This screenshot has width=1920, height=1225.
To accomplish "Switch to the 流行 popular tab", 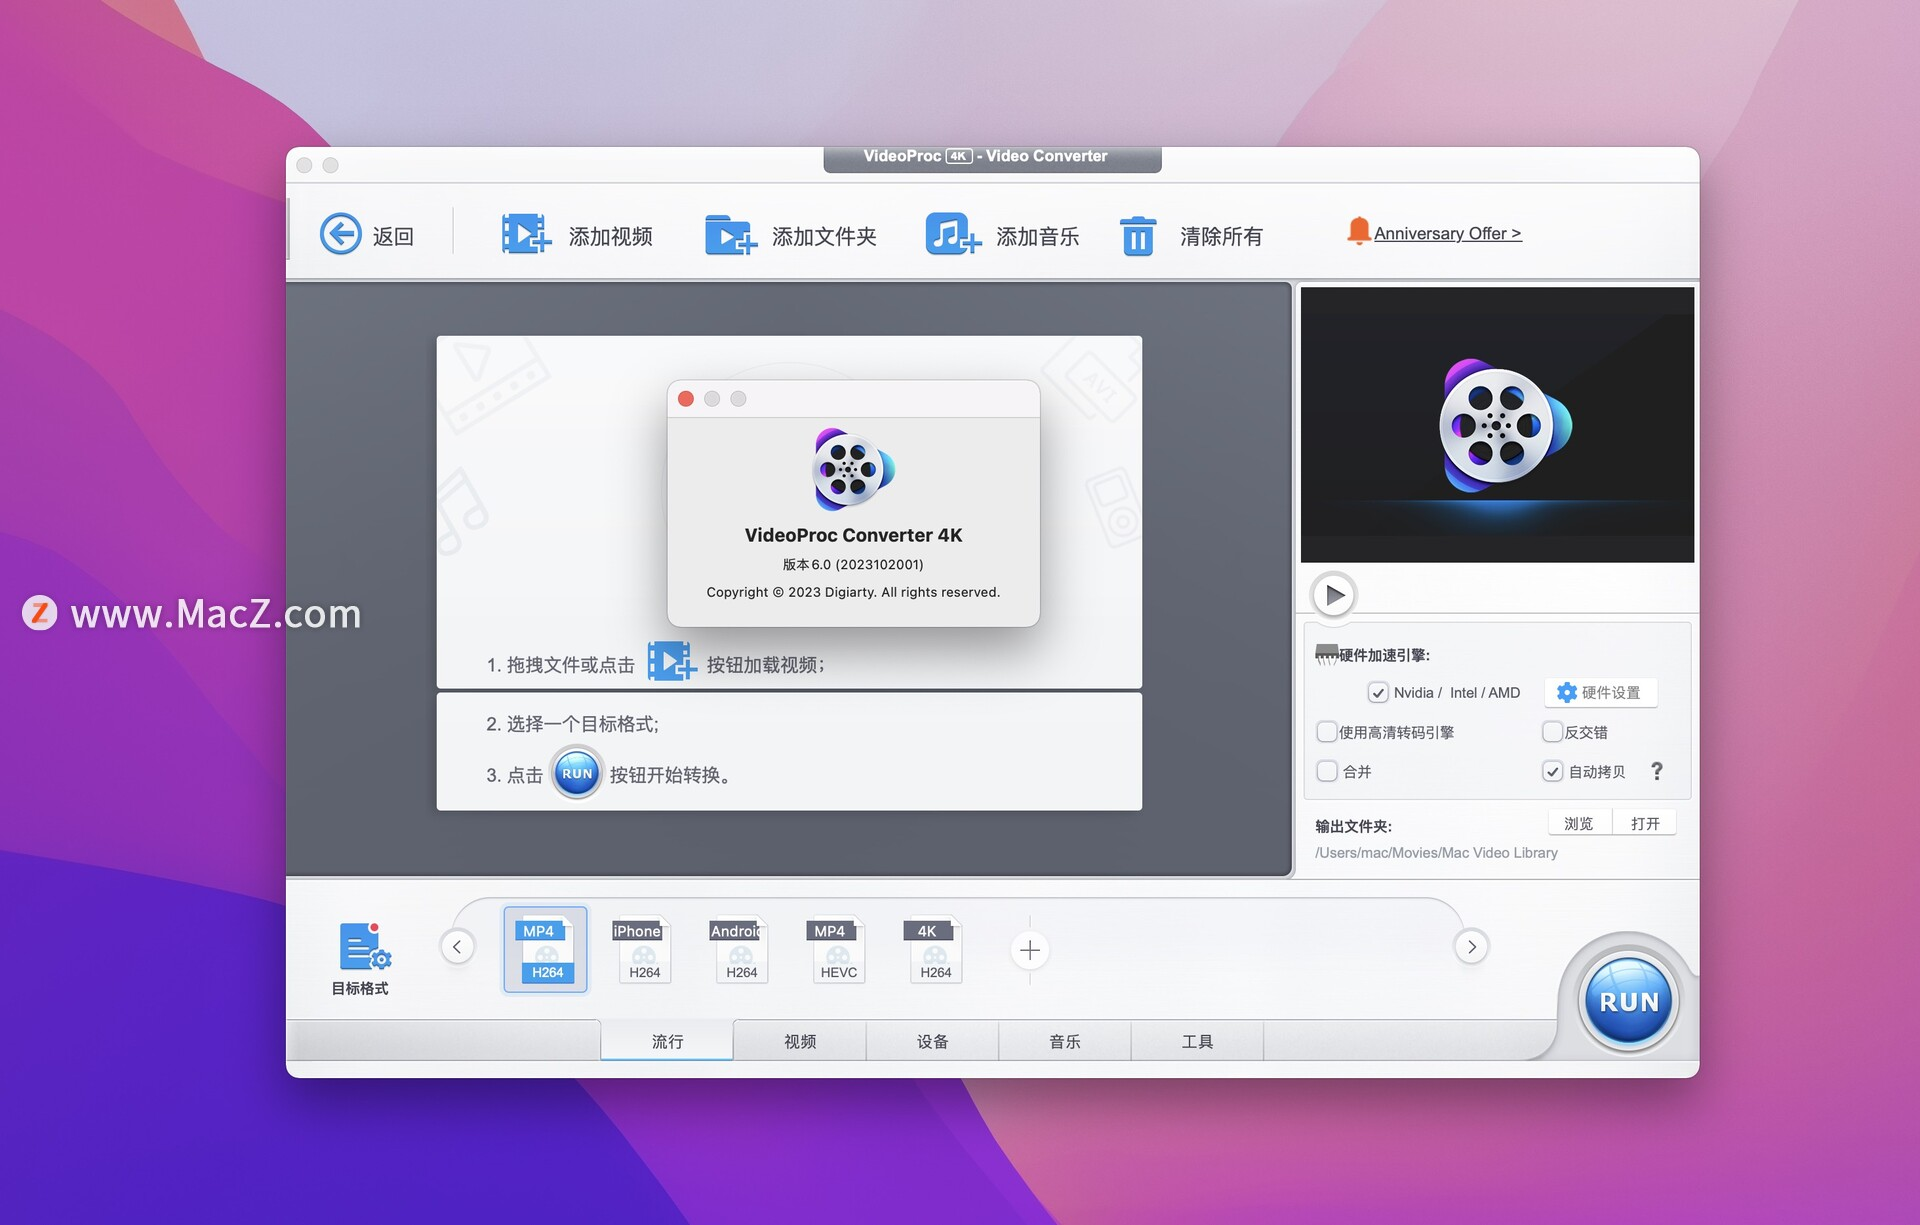I will [667, 1041].
